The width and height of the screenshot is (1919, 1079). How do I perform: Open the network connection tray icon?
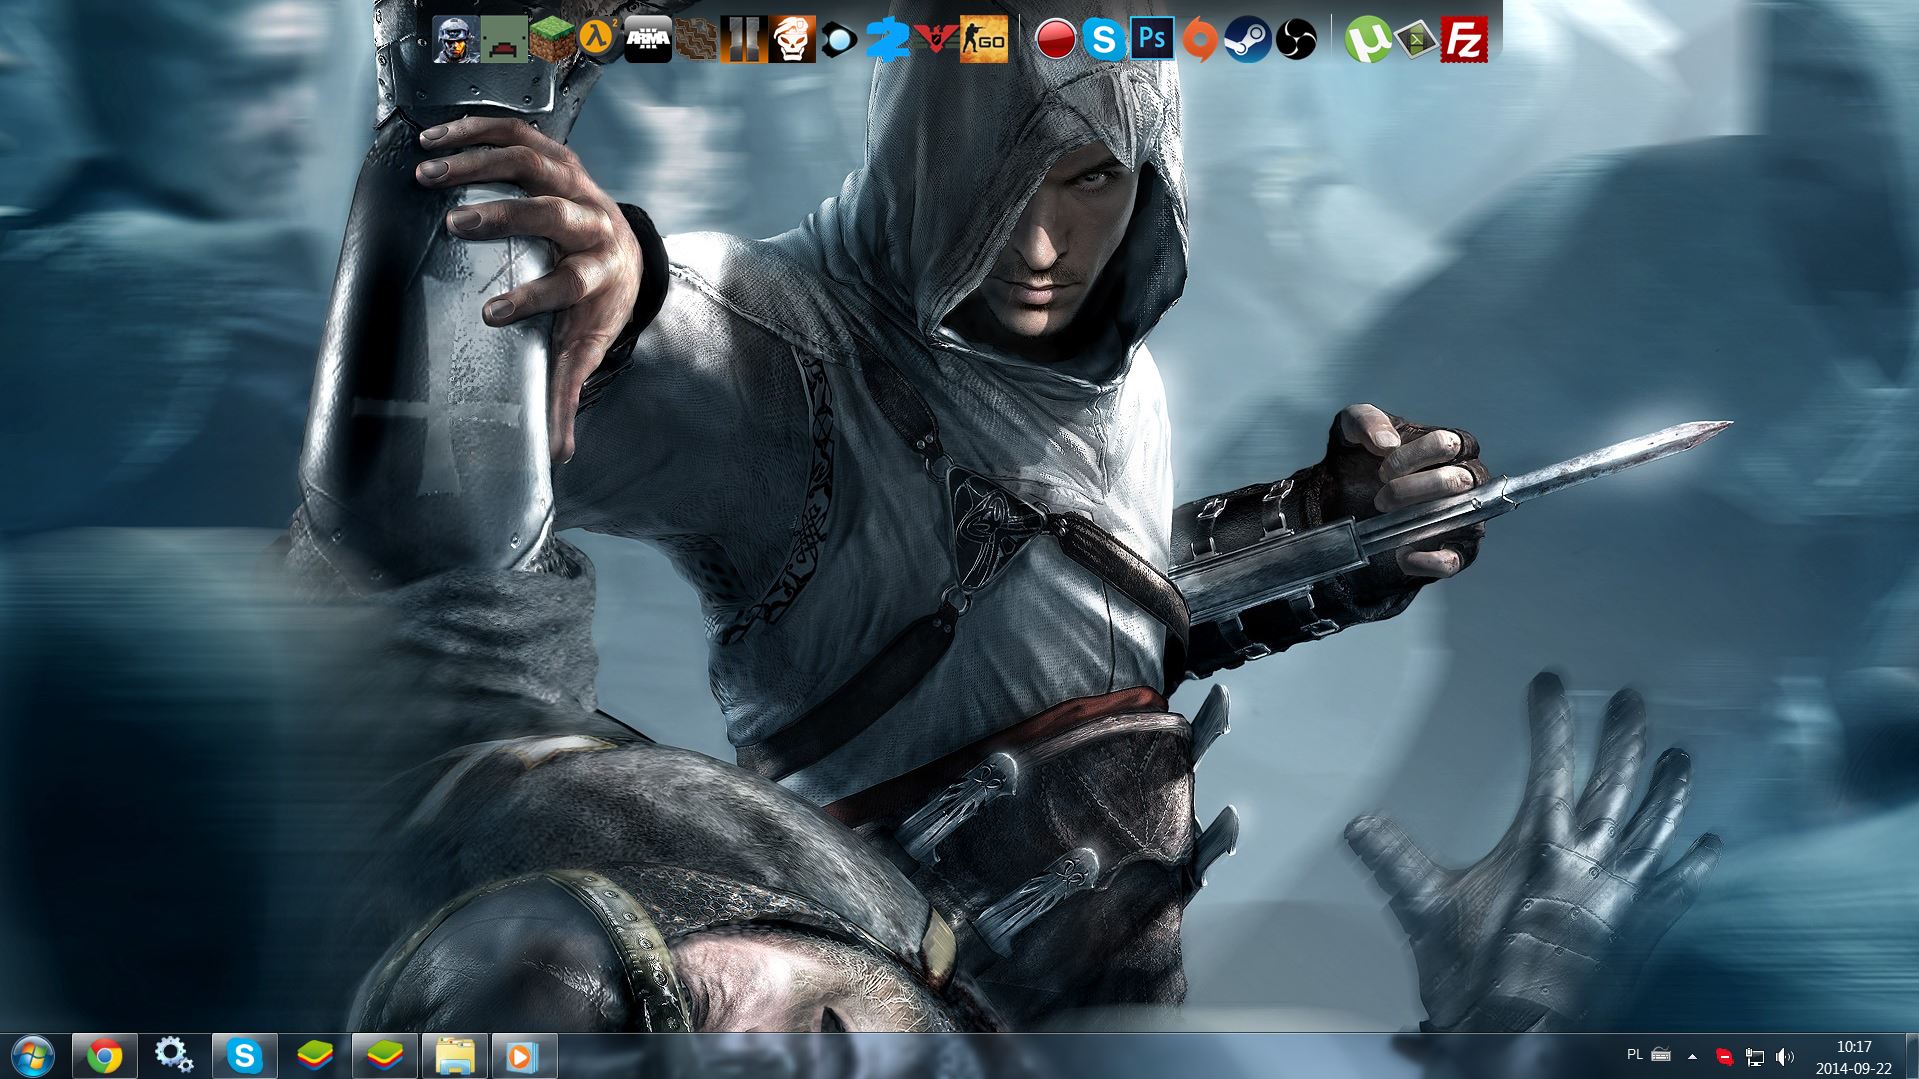[1754, 1056]
